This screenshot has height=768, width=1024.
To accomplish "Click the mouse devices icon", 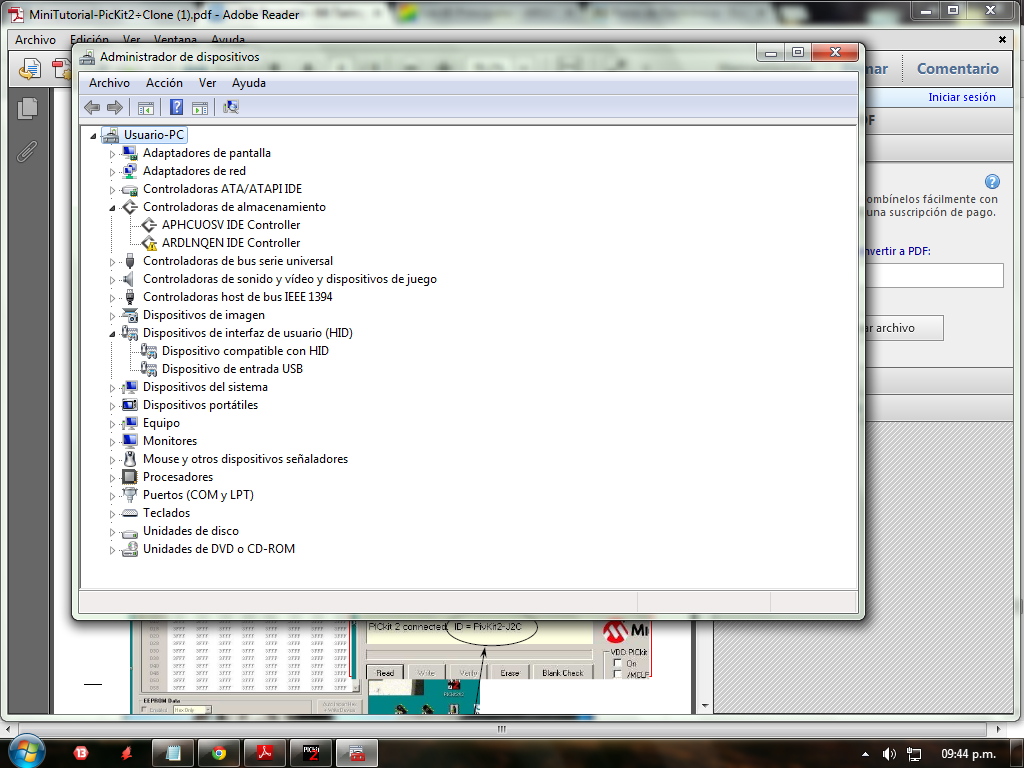I will pyautogui.click(x=130, y=459).
